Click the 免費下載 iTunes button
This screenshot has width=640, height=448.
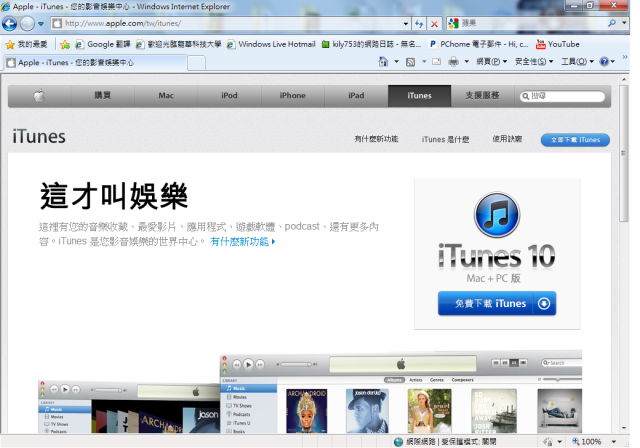pyautogui.click(x=497, y=303)
